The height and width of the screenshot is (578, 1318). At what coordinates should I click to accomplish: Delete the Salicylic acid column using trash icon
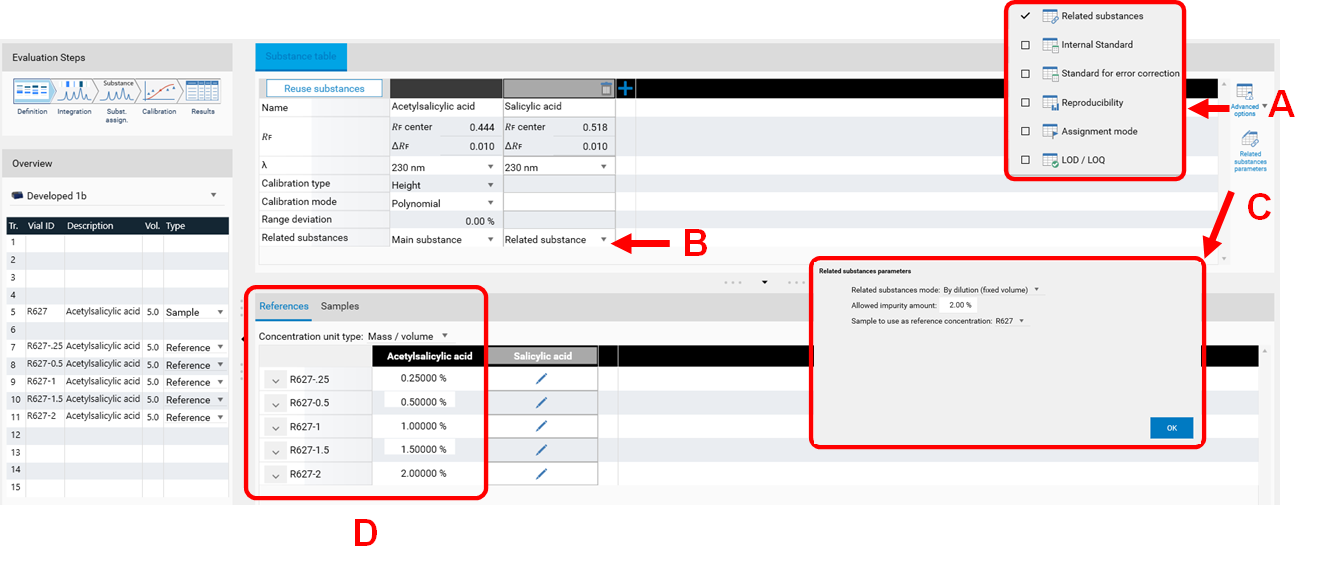[x=606, y=89]
